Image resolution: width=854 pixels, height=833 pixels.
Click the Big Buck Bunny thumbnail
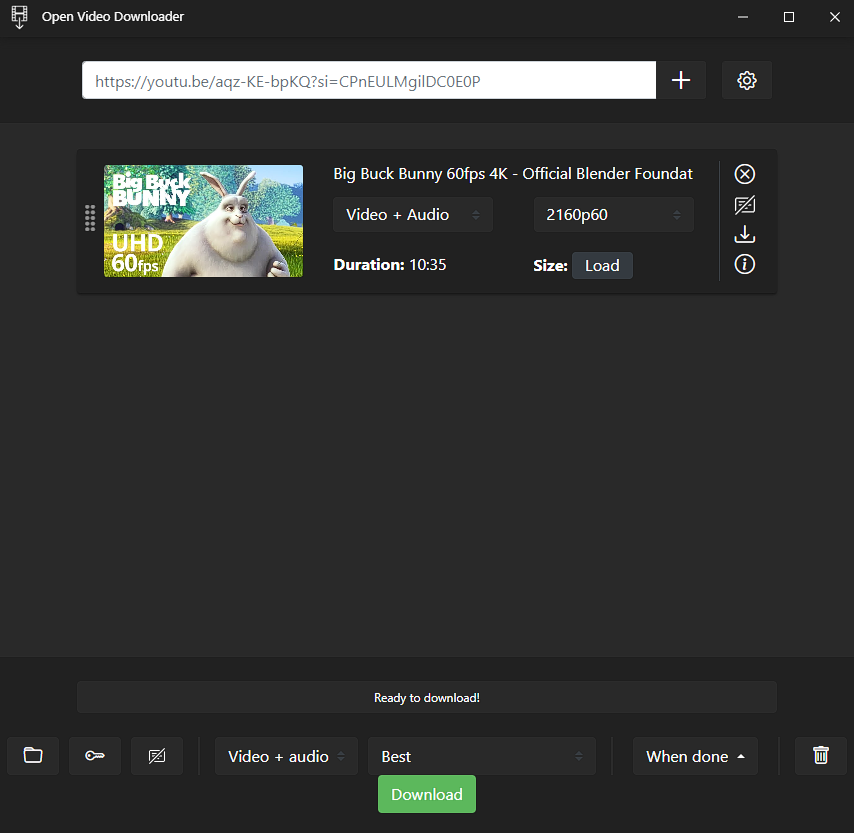pyautogui.click(x=203, y=221)
